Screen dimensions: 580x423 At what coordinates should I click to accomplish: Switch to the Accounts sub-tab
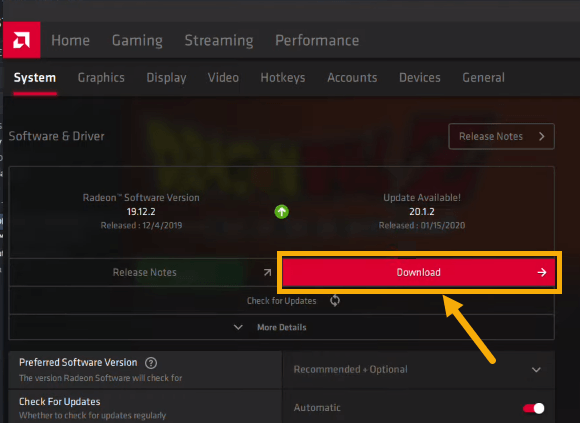click(x=352, y=78)
